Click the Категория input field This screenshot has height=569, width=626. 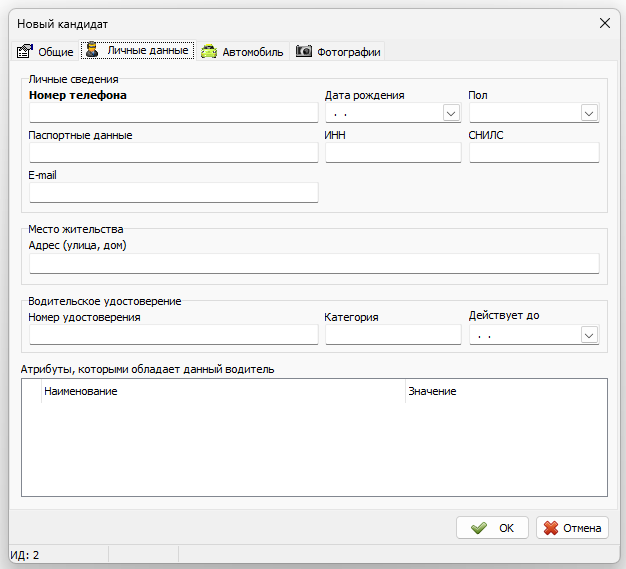(393, 335)
